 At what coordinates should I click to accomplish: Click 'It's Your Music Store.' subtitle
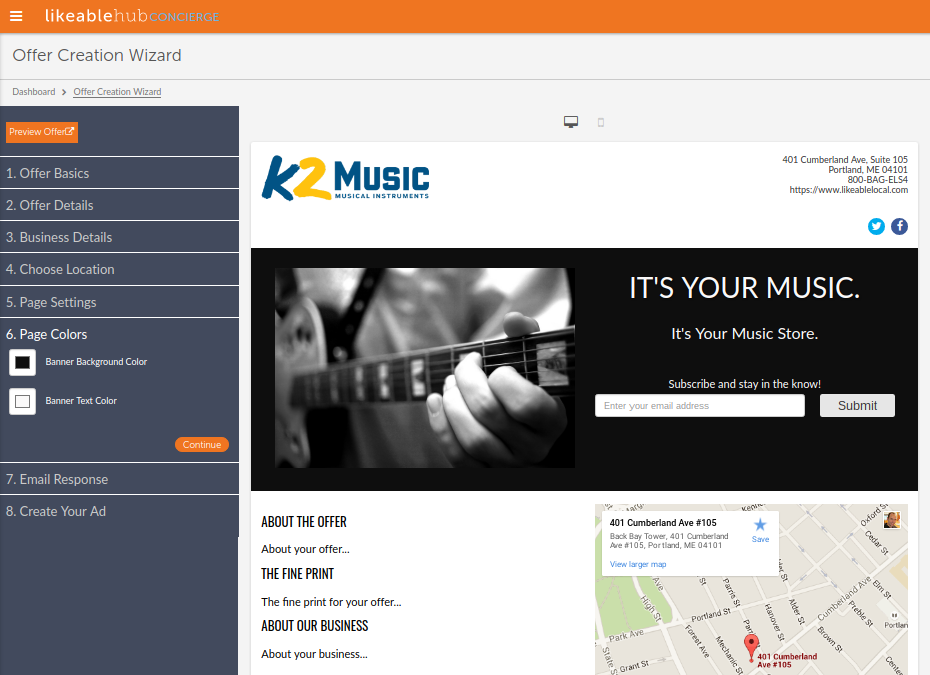click(744, 334)
